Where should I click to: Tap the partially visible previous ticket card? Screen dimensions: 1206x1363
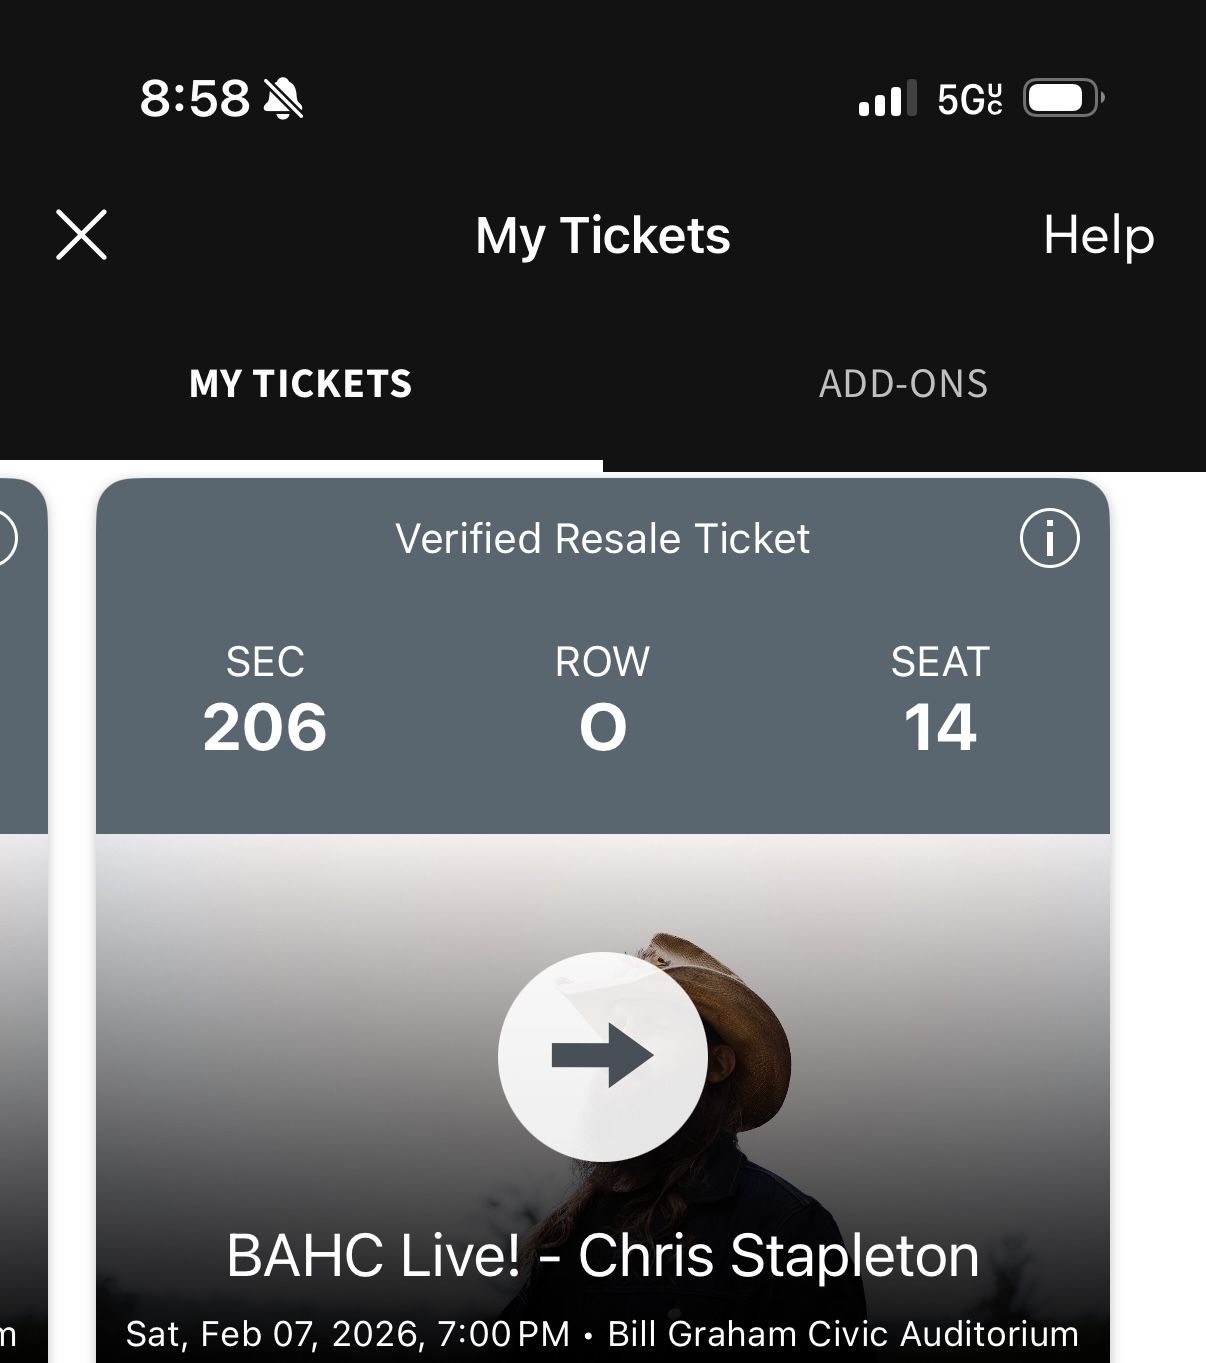point(22,900)
